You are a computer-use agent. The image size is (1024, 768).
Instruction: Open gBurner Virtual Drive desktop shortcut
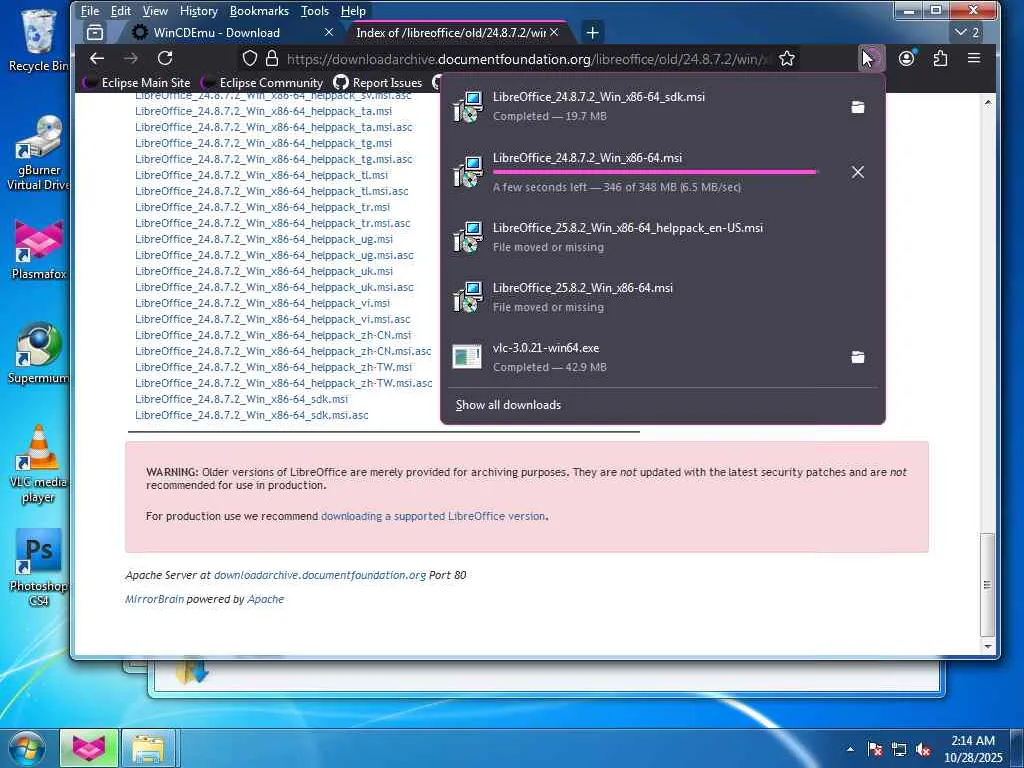(x=38, y=153)
